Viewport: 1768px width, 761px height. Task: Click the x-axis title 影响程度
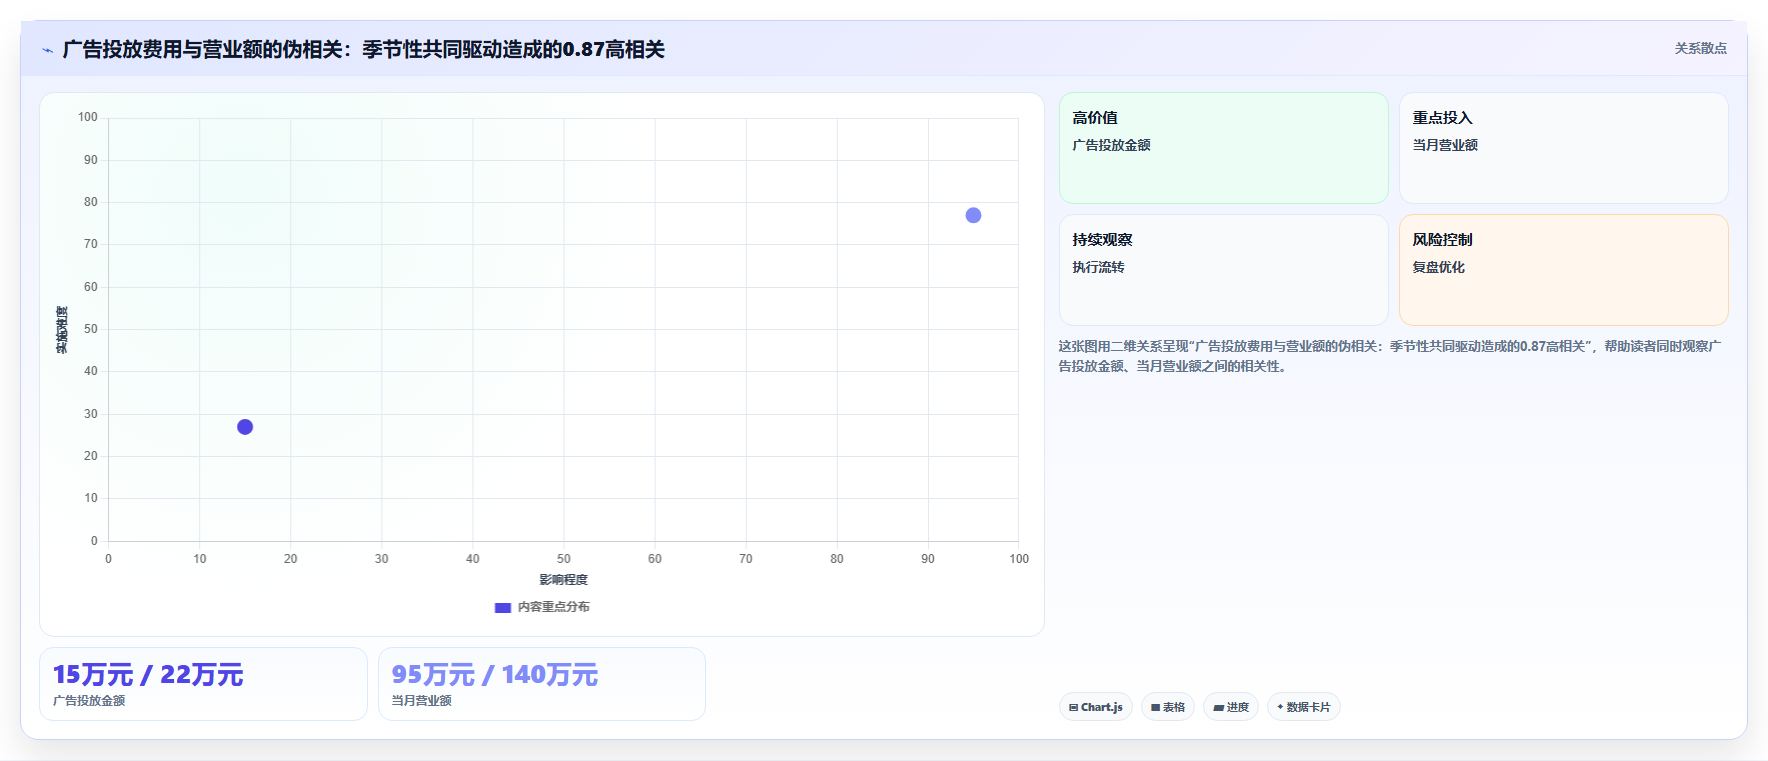point(563,580)
